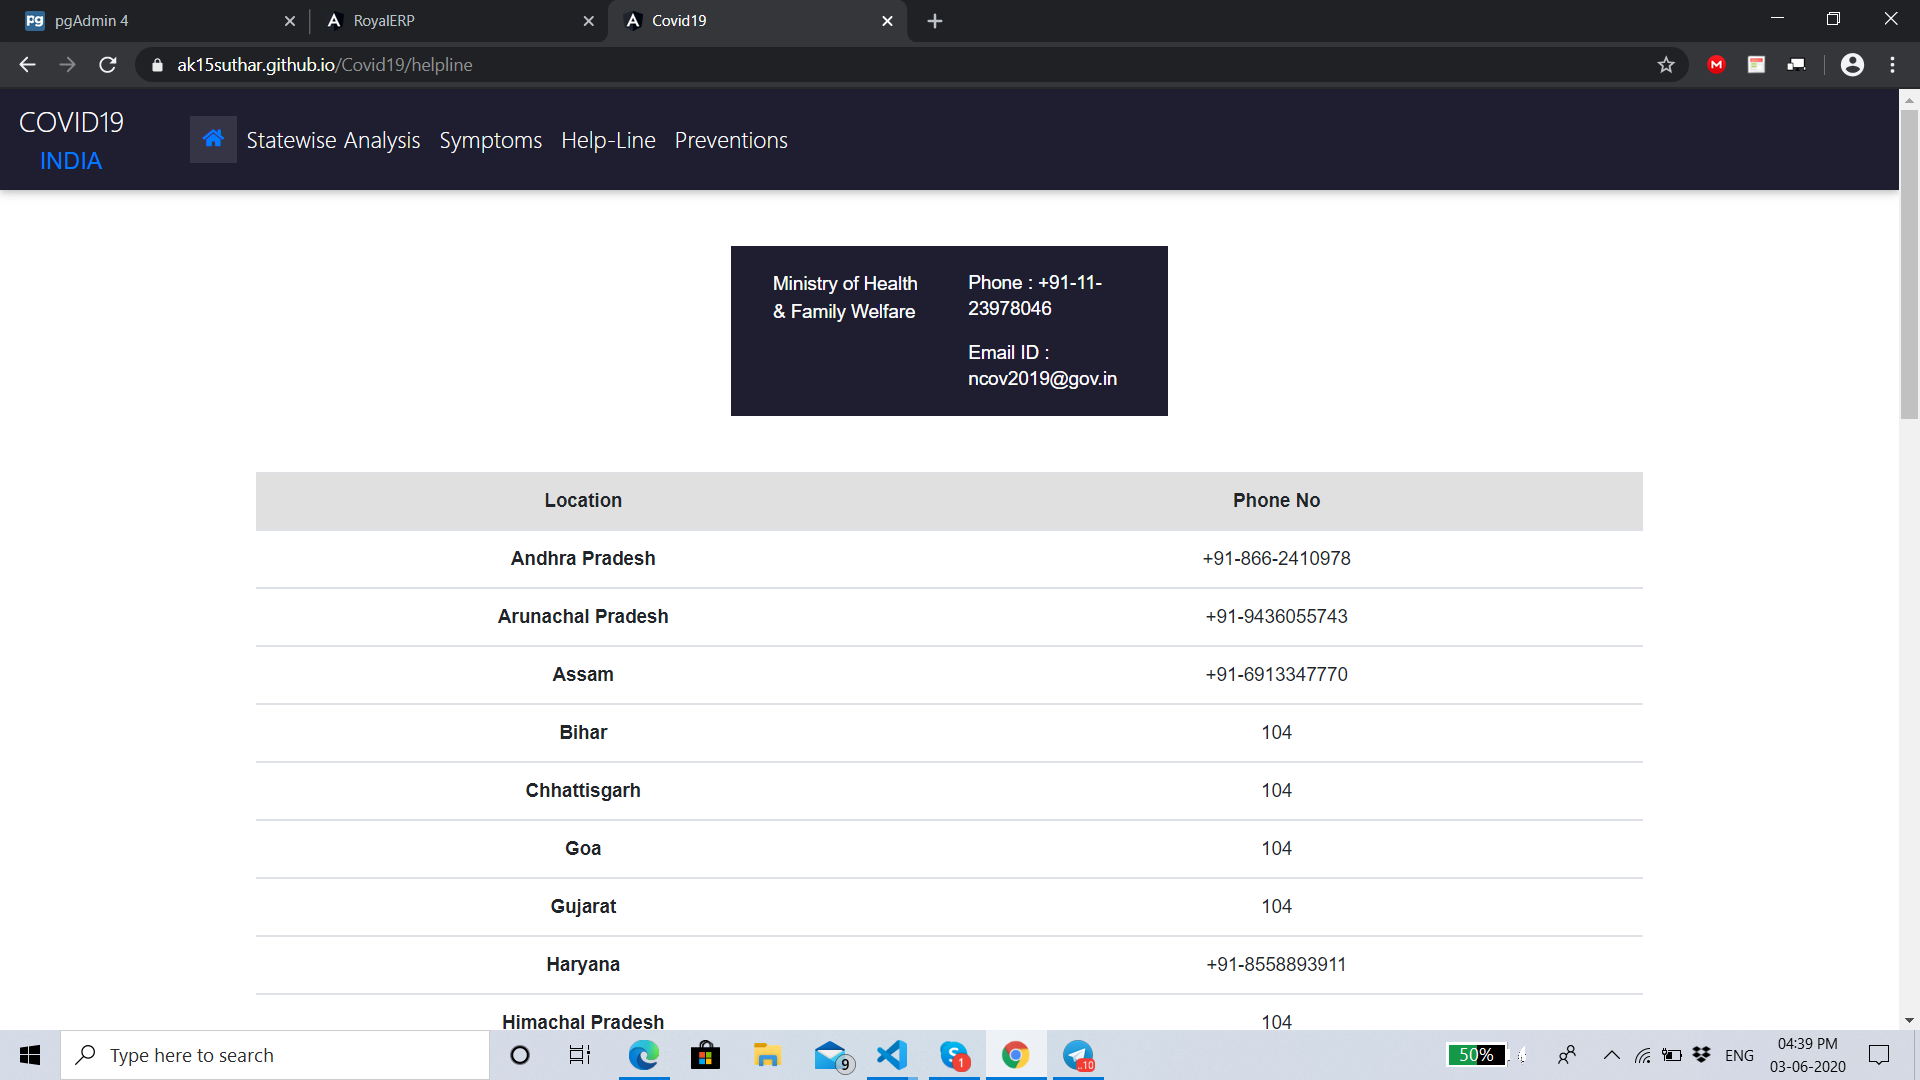The height and width of the screenshot is (1080, 1920).
Task: Reload the page
Action: pyautogui.click(x=108, y=65)
